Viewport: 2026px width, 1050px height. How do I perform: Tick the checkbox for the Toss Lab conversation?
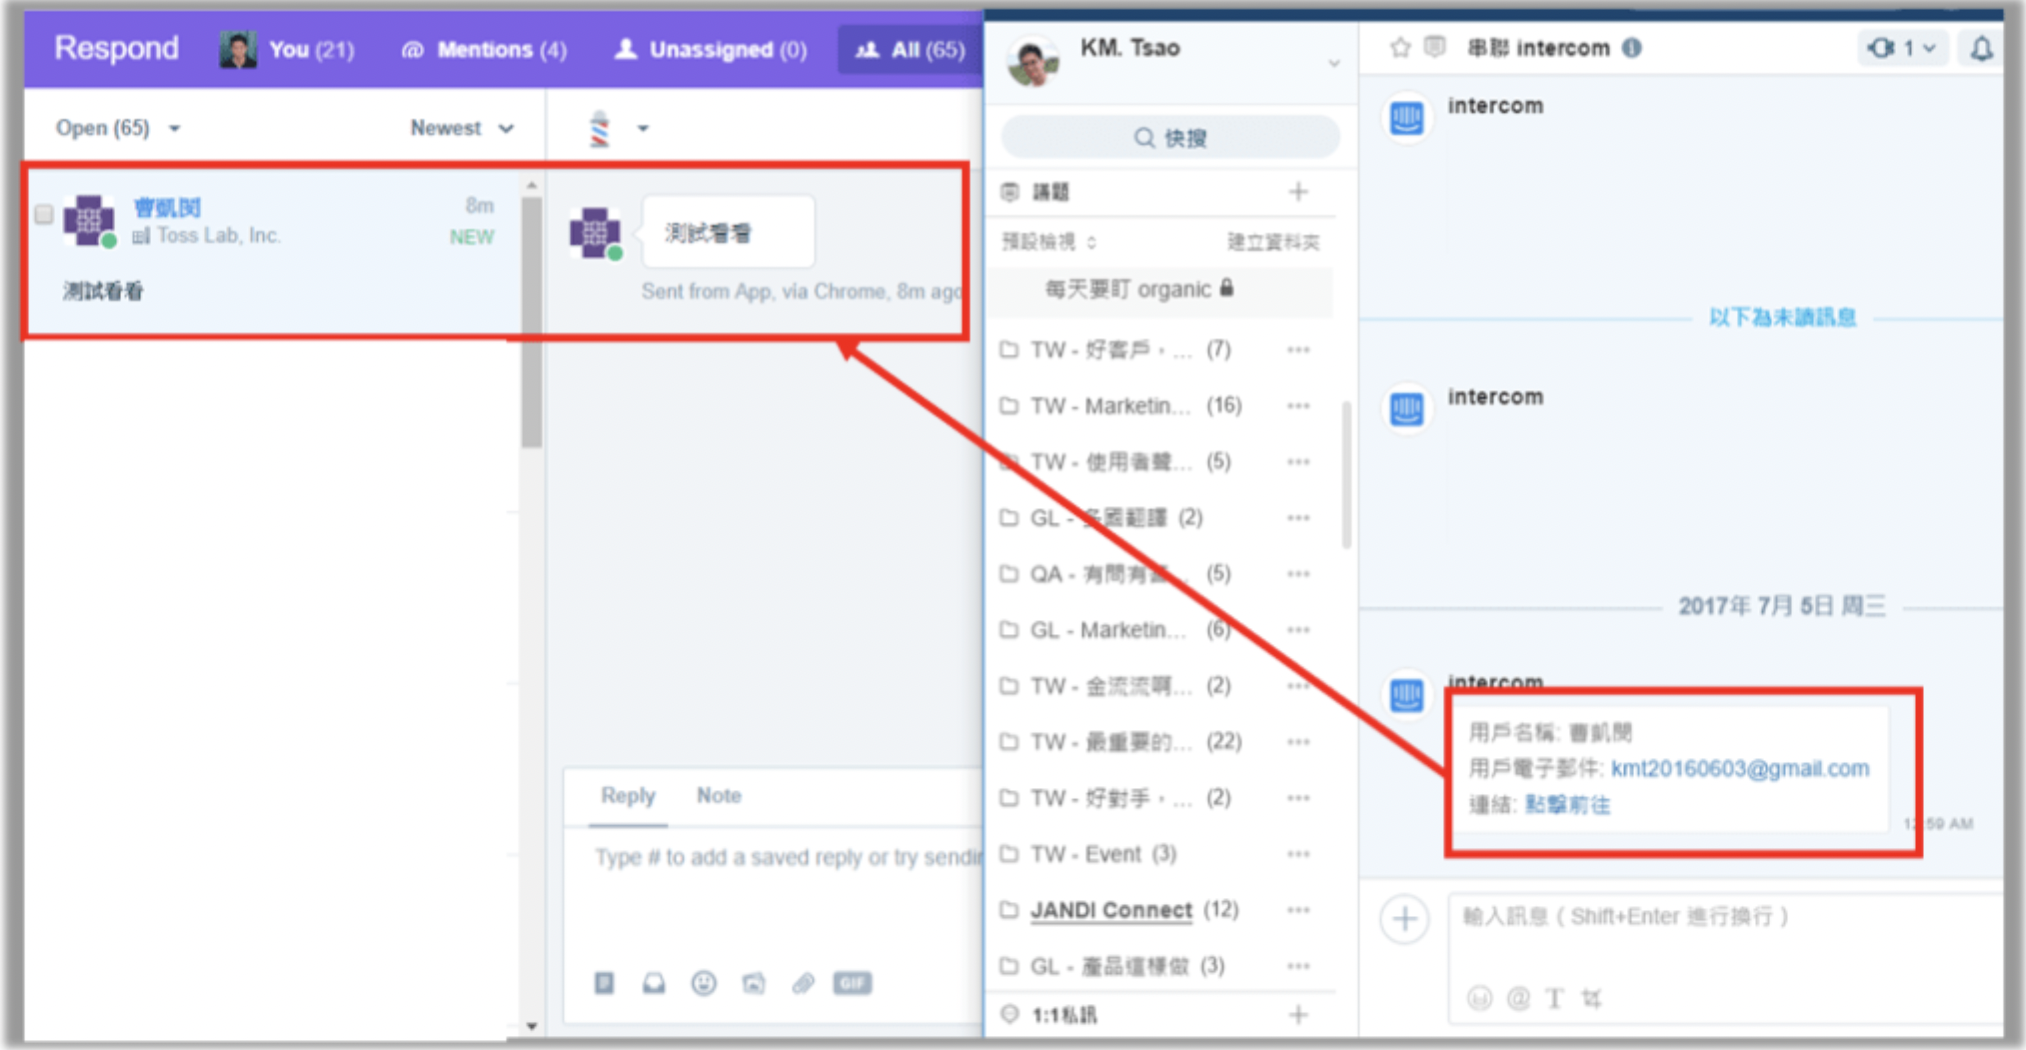tap(44, 214)
